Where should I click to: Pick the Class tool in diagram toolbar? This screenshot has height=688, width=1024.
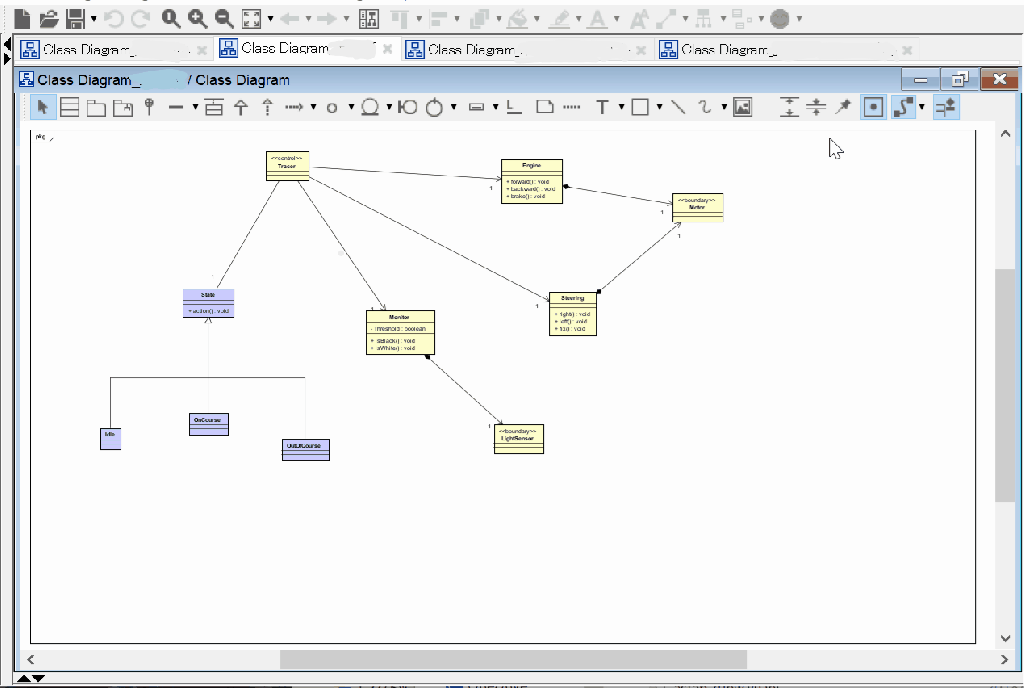70,108
